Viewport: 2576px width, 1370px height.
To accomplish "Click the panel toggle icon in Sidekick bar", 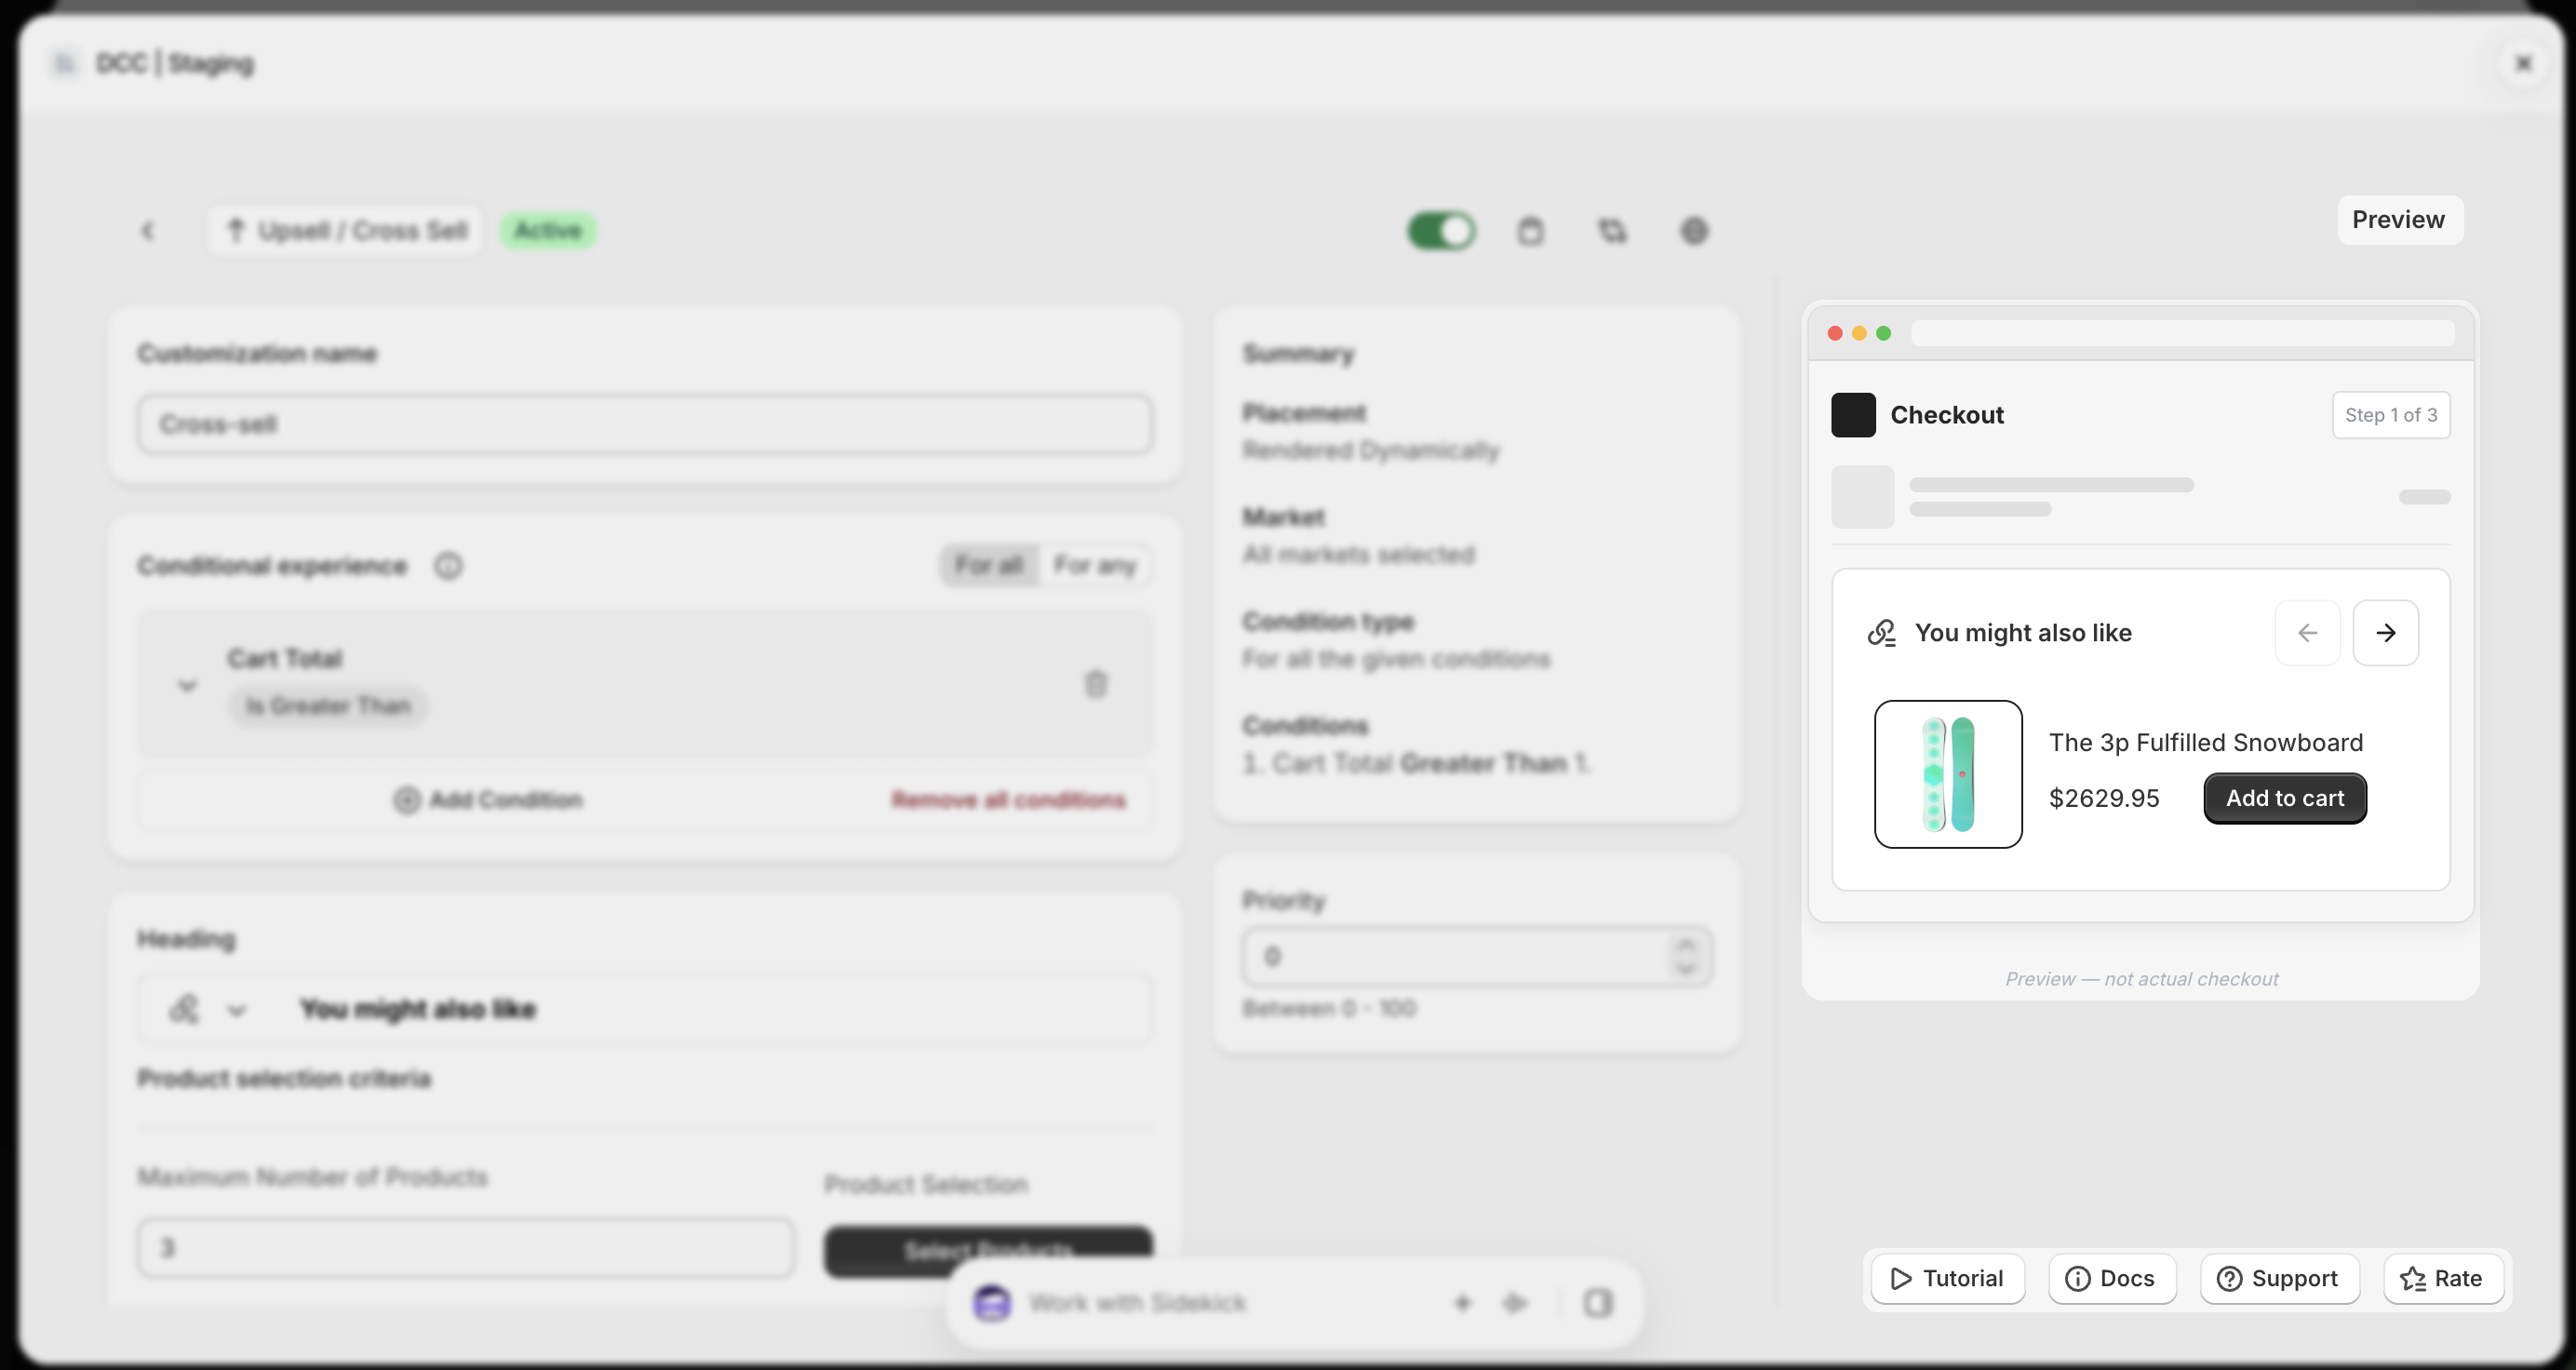I will [1598, 1303].
